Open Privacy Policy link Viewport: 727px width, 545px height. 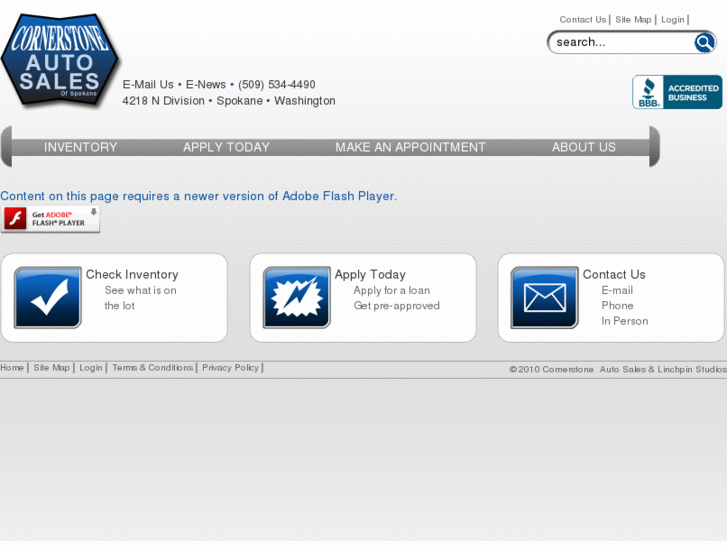230,368
